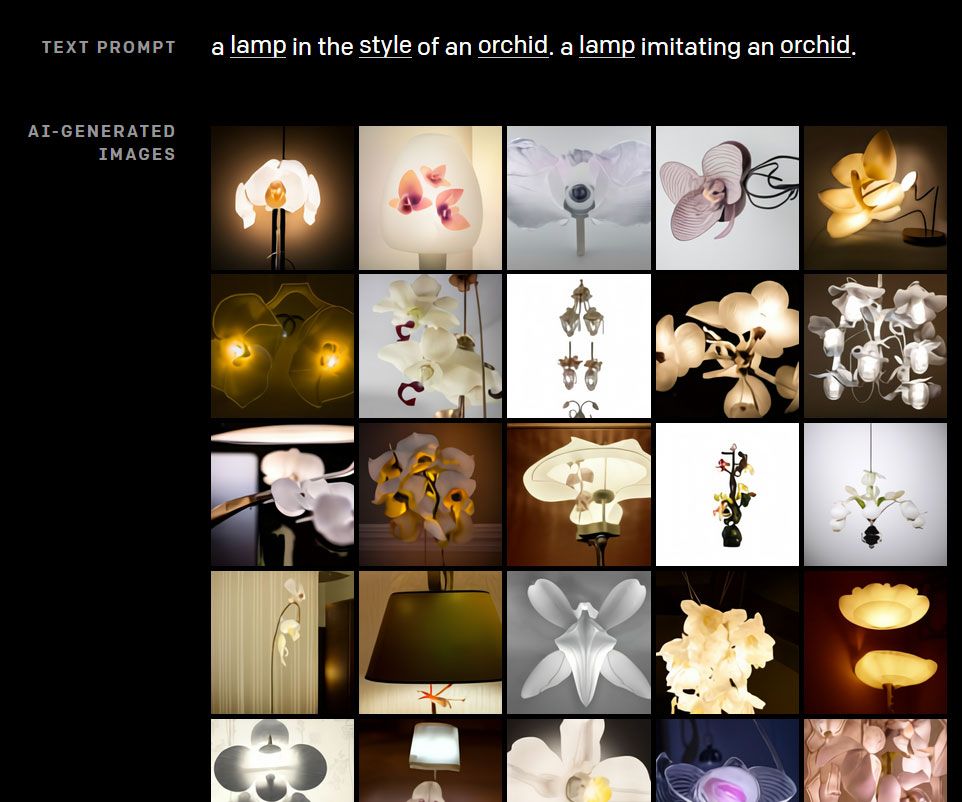View pale lavender orchid with lens-like center
Screen dimensions: 962x802
(x=579, y=198)
